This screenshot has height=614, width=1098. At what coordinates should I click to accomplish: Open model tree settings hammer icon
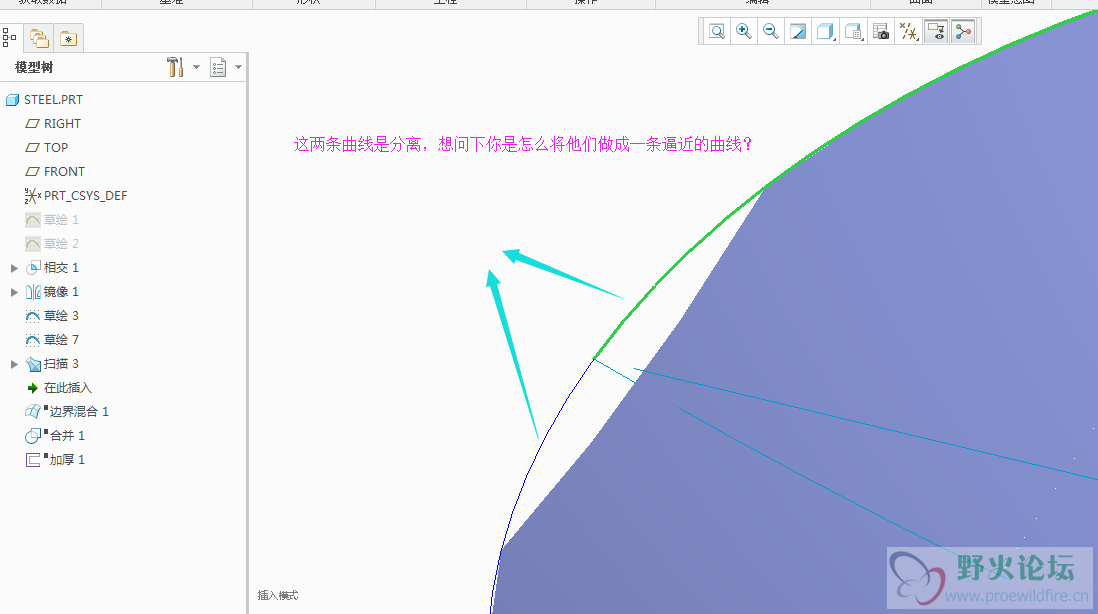pyautogui.click(x=175, y=67)
